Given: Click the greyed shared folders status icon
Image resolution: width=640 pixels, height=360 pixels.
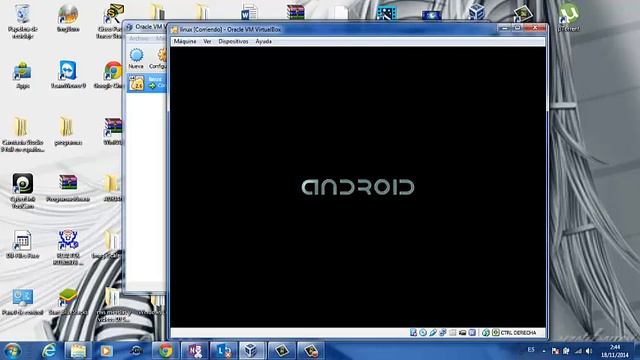Looking at the screenshot, I should tap(452, 333).
